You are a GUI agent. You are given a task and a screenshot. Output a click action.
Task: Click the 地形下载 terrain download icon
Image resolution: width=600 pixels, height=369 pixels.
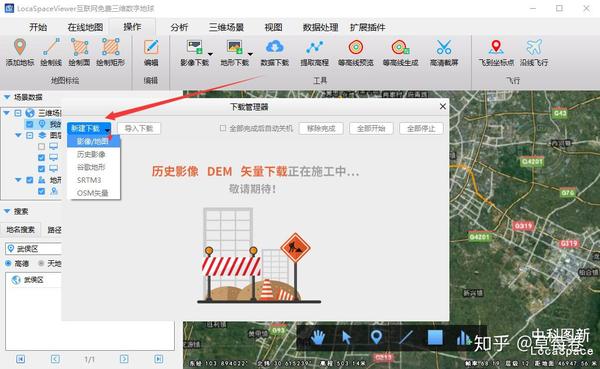(235, 47)
